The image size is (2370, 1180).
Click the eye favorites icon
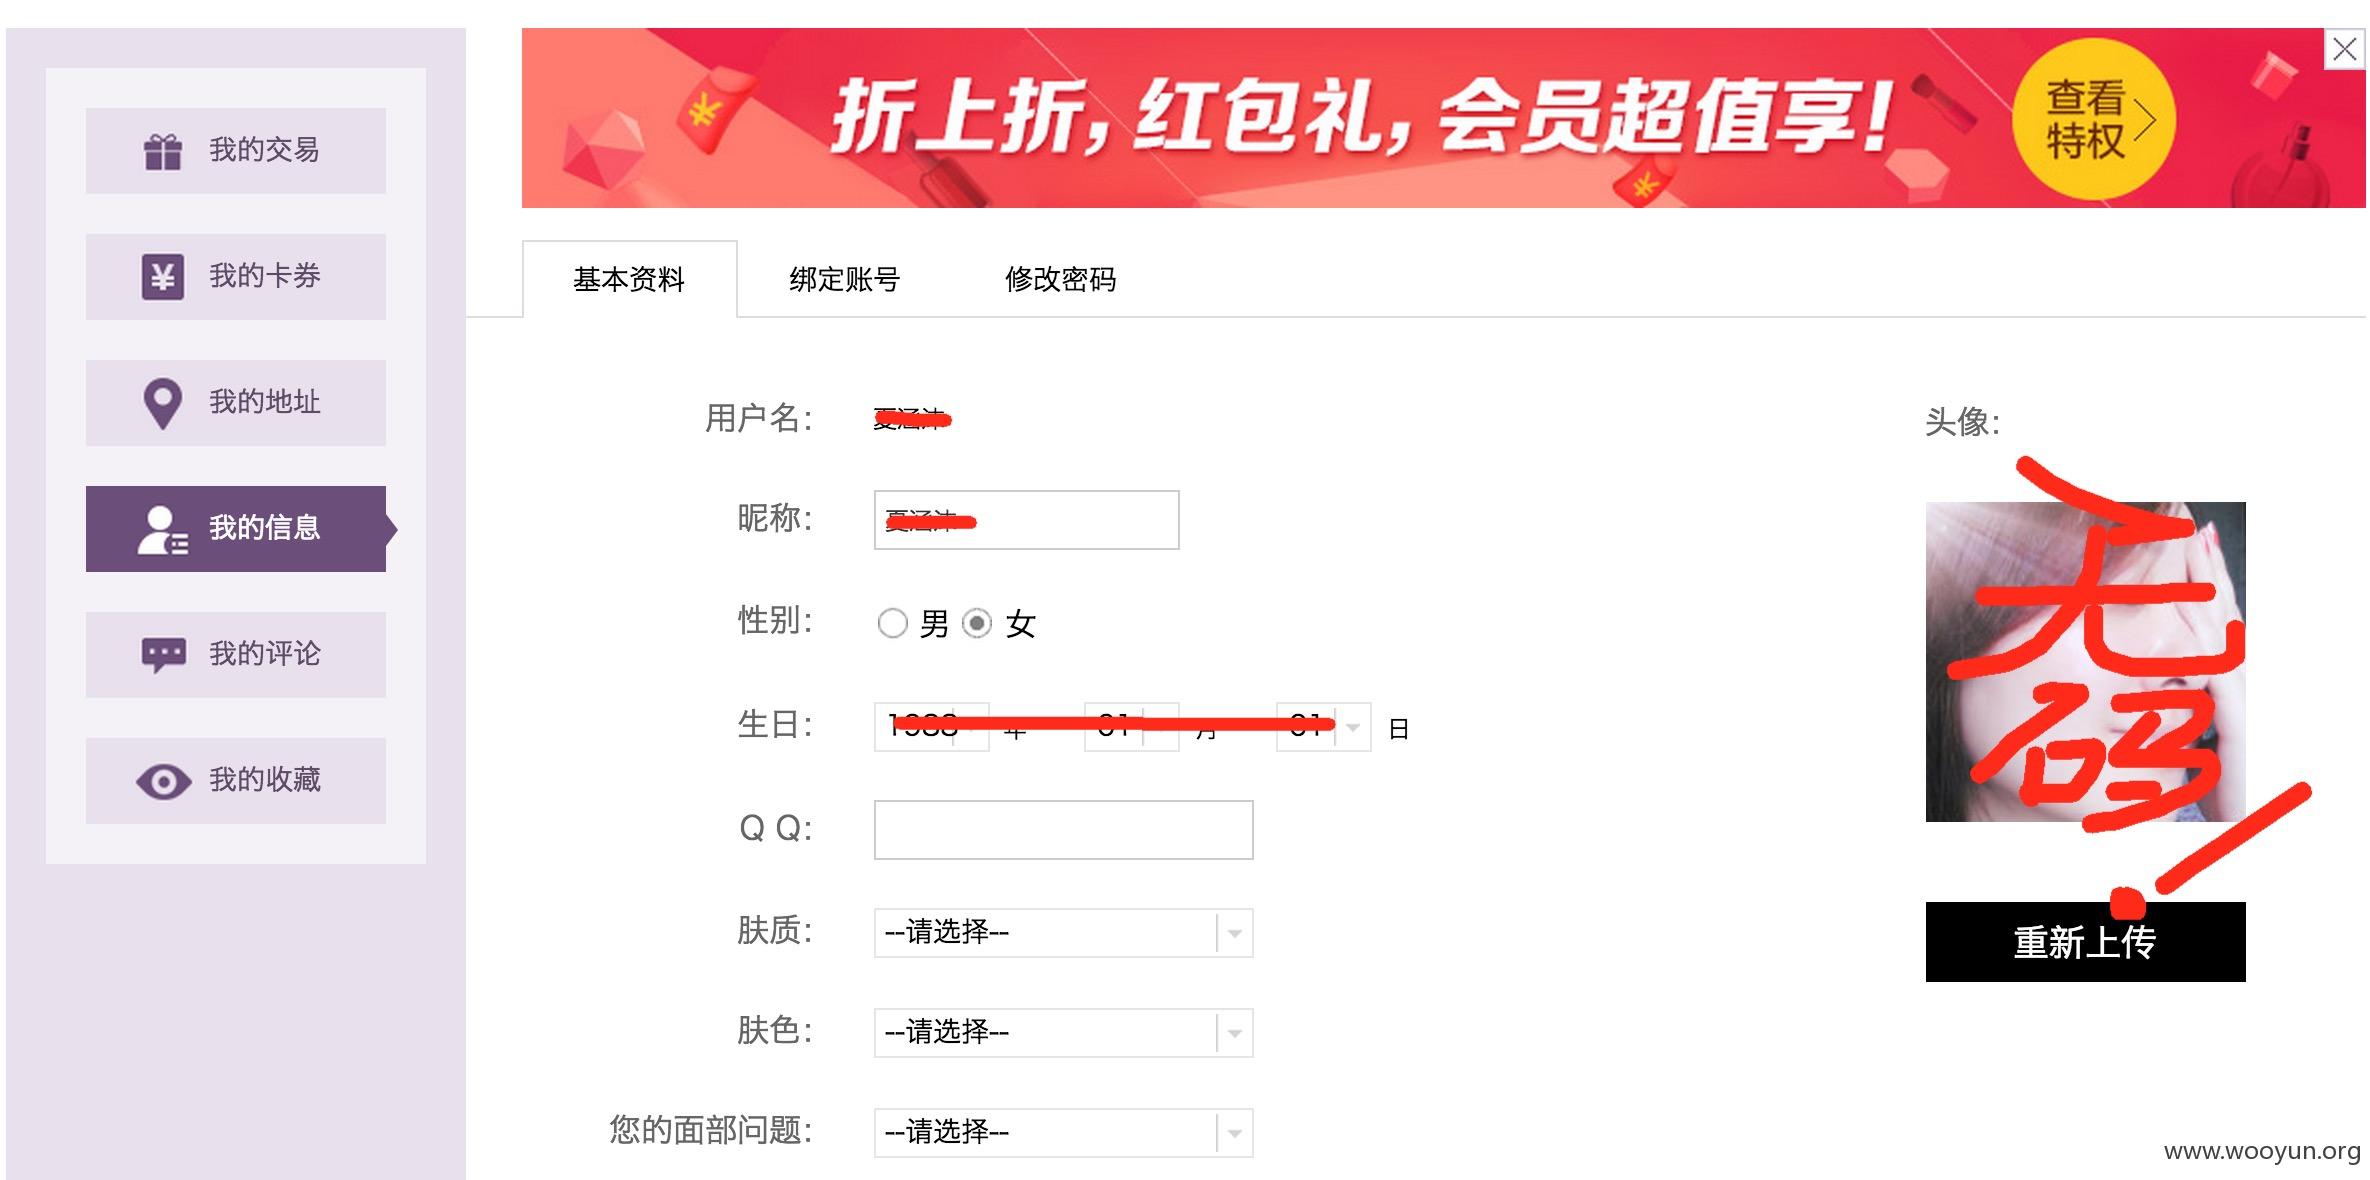click(x=163, y=781)
